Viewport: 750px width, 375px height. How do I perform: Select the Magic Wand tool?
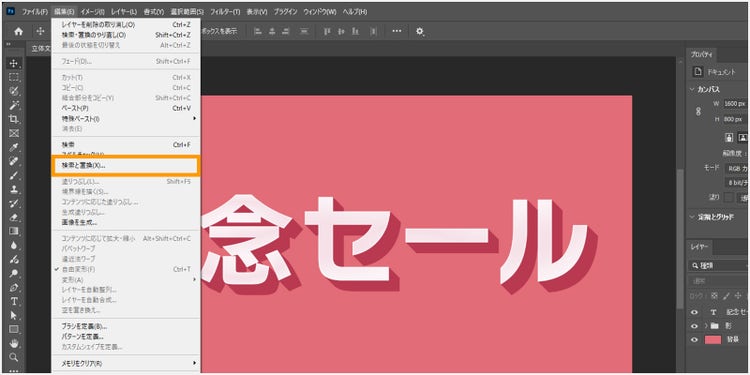pyautogui.click(x=14, y=105)
